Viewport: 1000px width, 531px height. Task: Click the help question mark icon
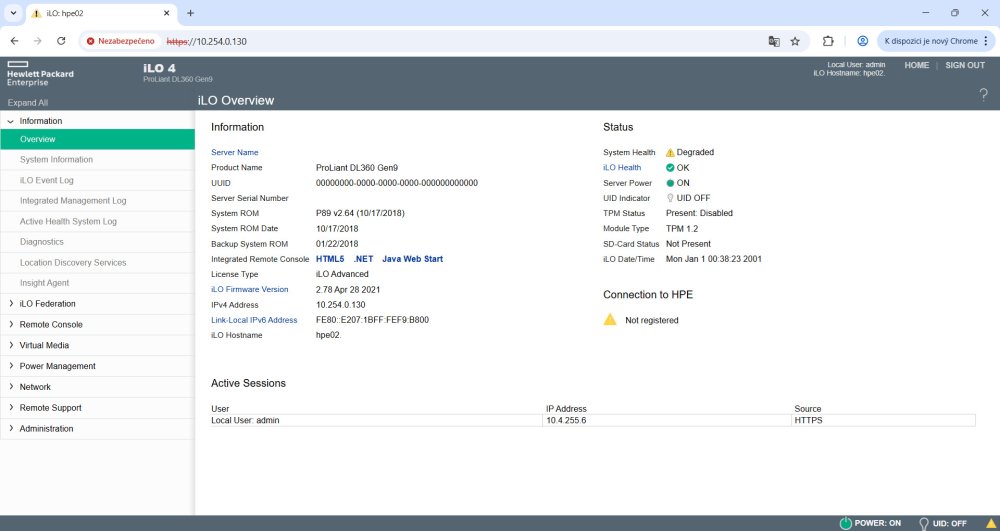pyautogui.click(x=983, y=95)
